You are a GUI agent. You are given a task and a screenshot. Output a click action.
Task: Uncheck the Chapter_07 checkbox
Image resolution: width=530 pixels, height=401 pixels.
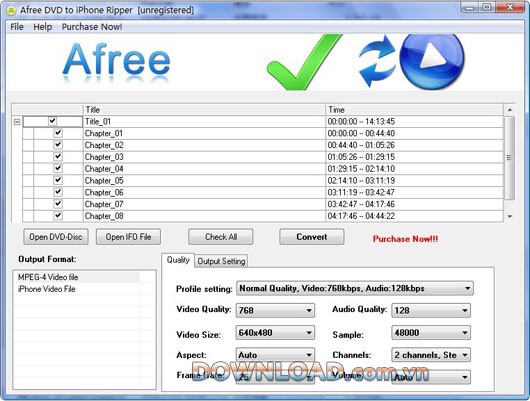(58, 204)
